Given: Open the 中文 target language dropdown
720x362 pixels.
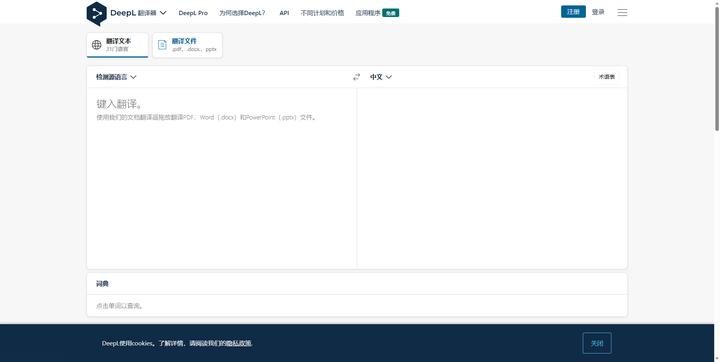Looking at the screenshot, I should pyautogui.click(x=381, y=77).
